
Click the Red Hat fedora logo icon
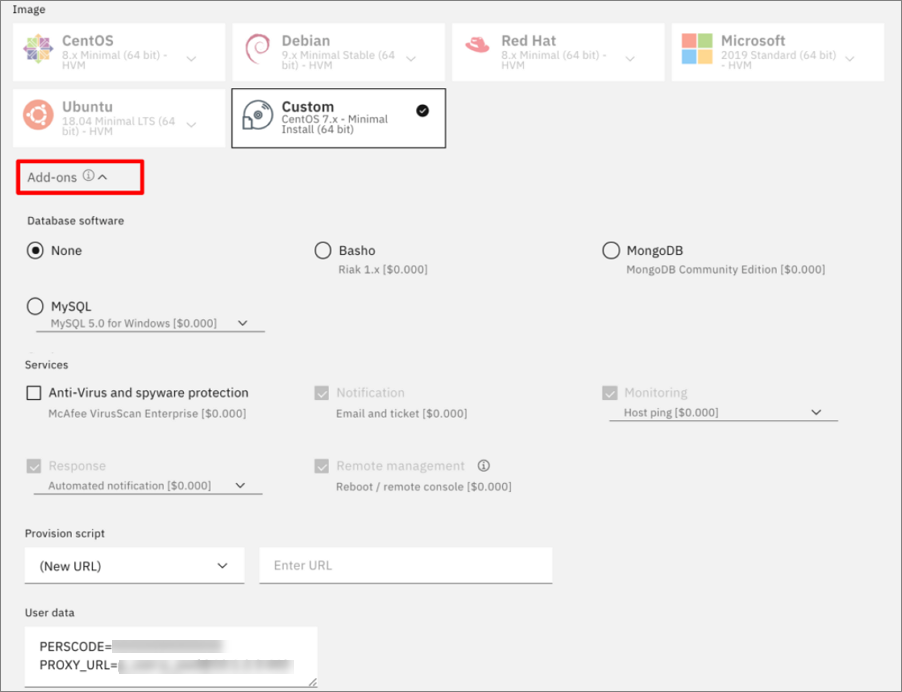coord(478,45)
